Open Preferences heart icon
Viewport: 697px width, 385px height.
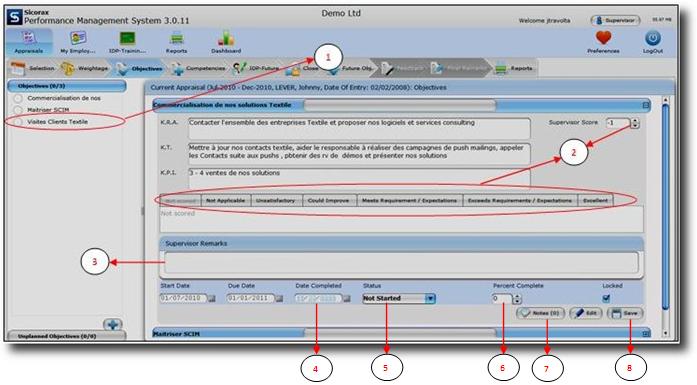(603, 38)
